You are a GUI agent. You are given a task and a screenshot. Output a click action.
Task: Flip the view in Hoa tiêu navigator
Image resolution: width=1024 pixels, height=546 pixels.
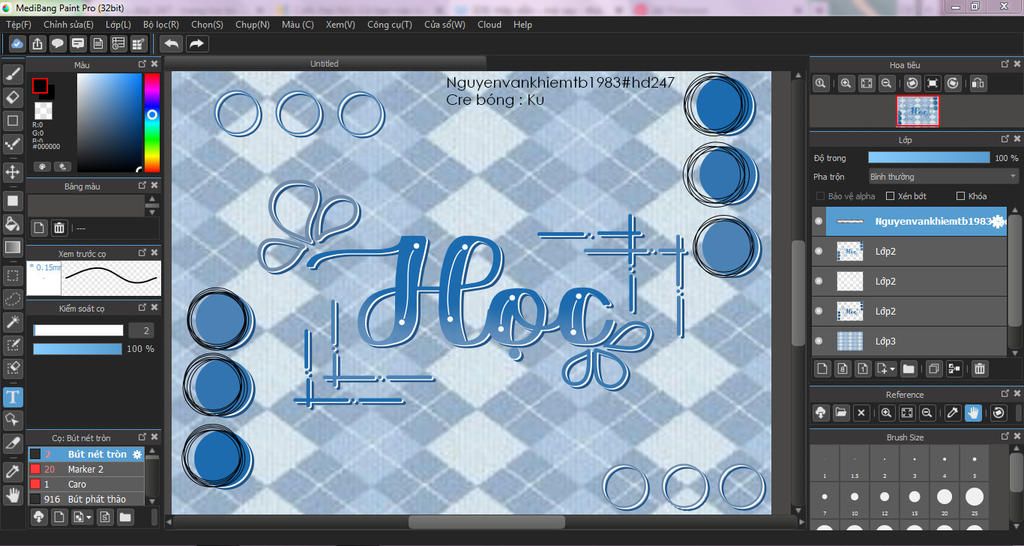[978, 83]
